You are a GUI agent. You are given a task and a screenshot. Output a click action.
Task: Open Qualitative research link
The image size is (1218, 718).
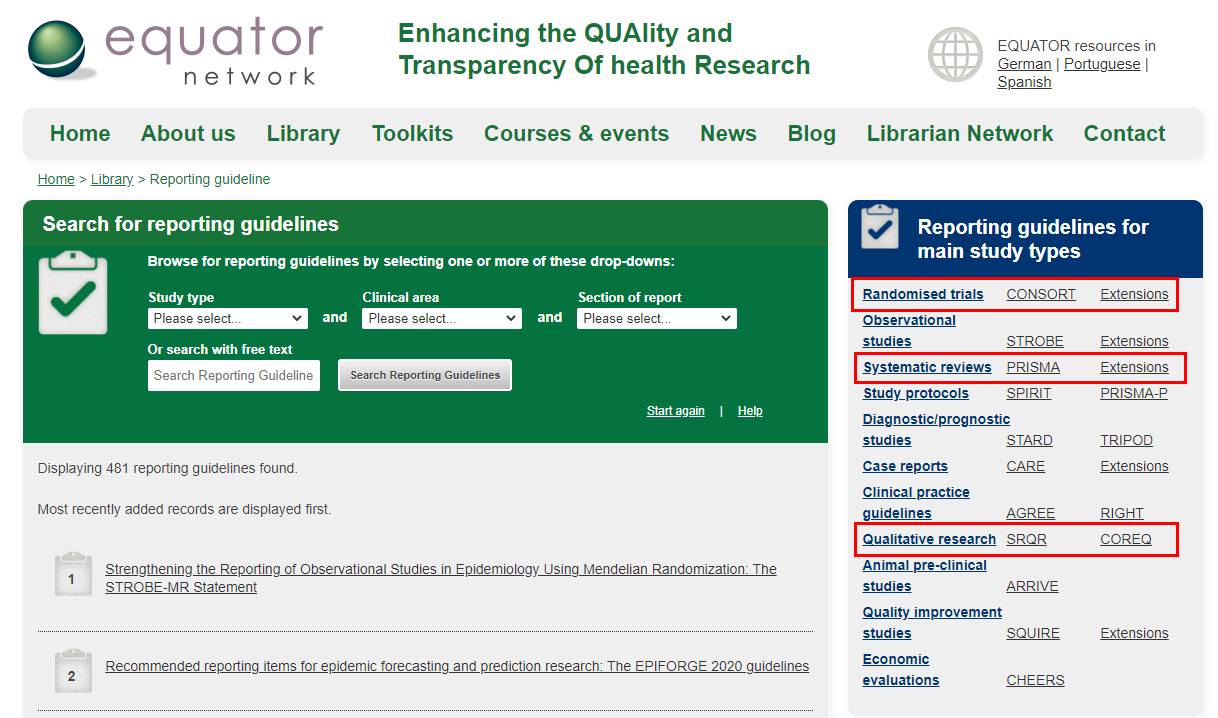929,539
